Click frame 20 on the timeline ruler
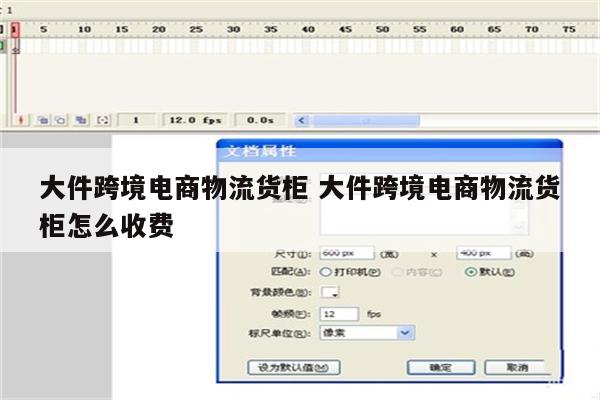Viewport: 600px width, 400px height. coord(159,29)
